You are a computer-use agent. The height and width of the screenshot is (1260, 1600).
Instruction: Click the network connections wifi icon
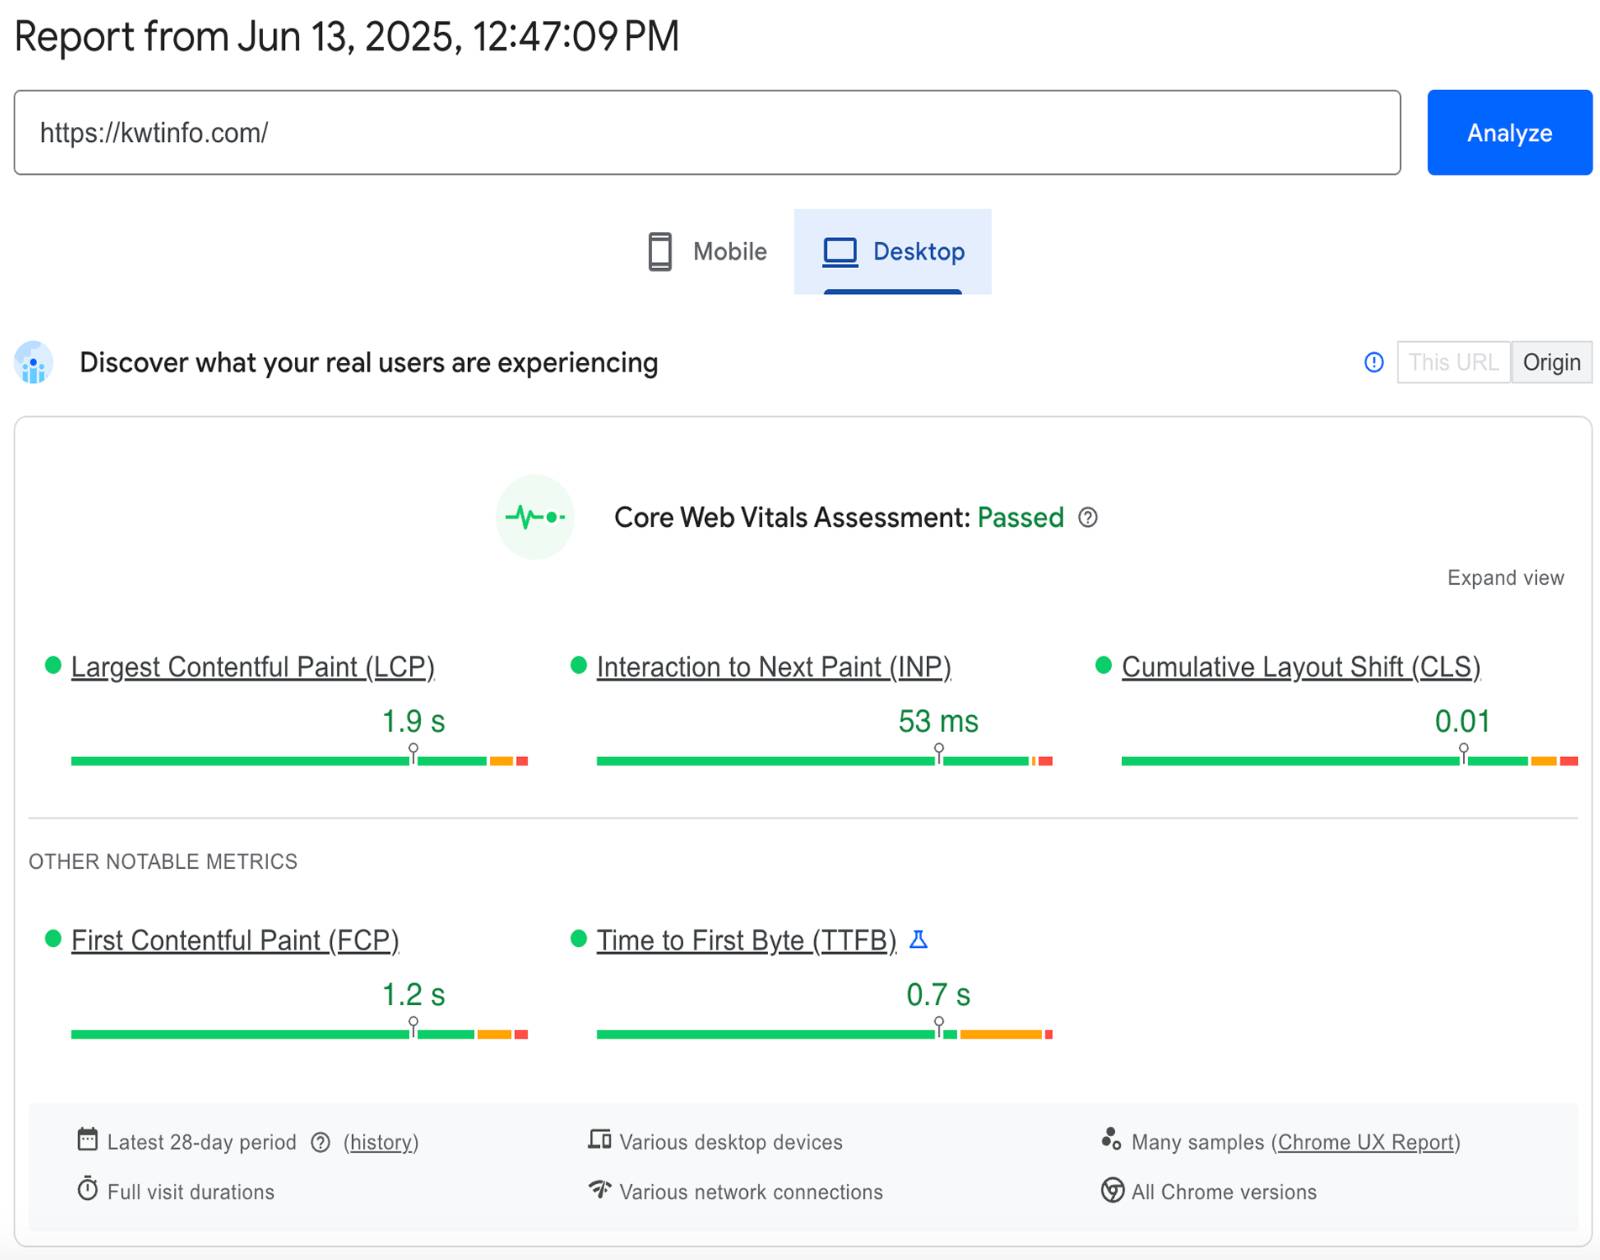[x=600, y=1189]
